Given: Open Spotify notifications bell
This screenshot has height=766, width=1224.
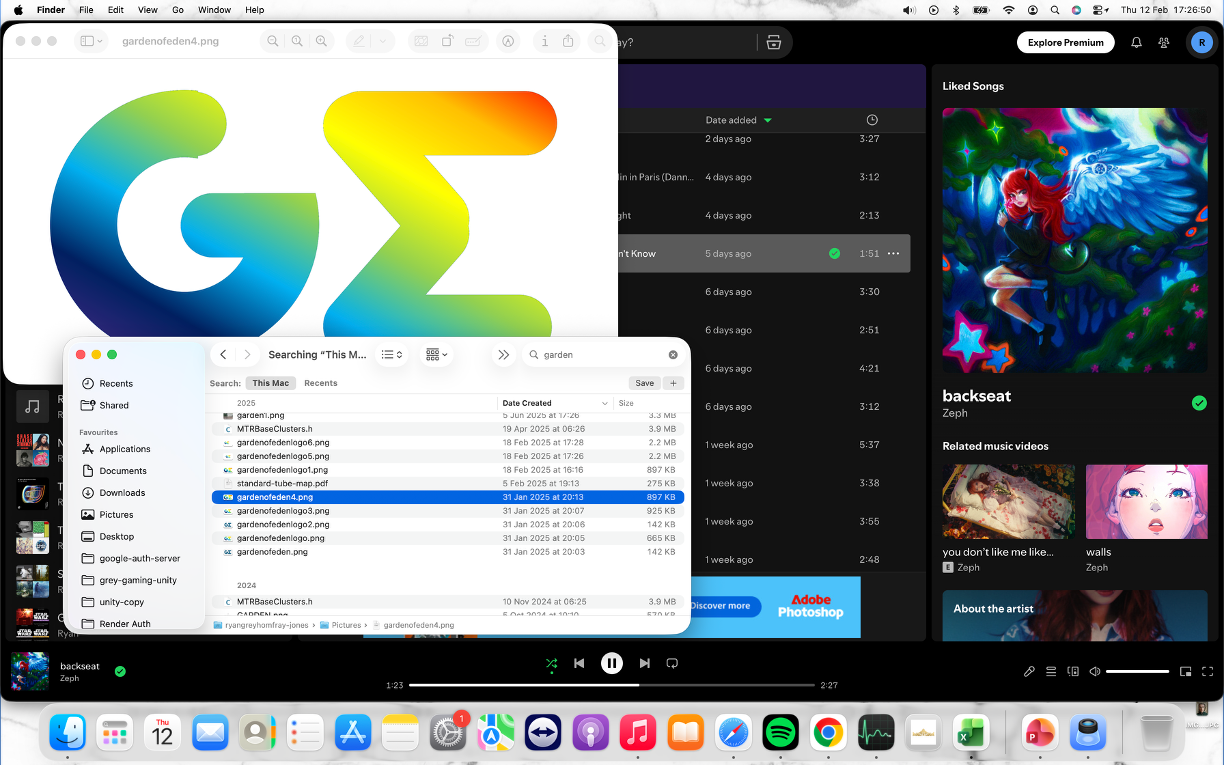Looking at the screenshot, I should coord(1136,43).
